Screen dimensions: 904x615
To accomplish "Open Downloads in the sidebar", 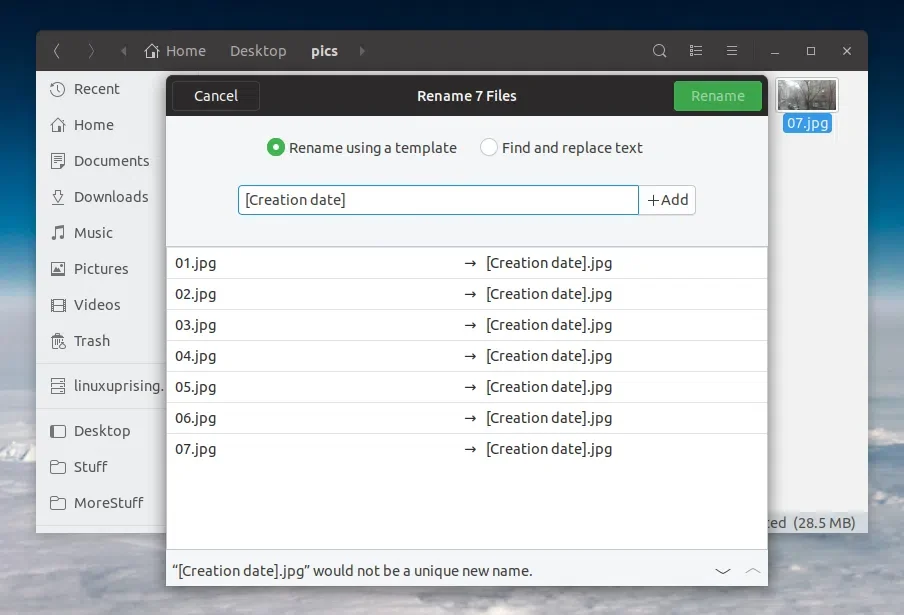I will 110,197.
